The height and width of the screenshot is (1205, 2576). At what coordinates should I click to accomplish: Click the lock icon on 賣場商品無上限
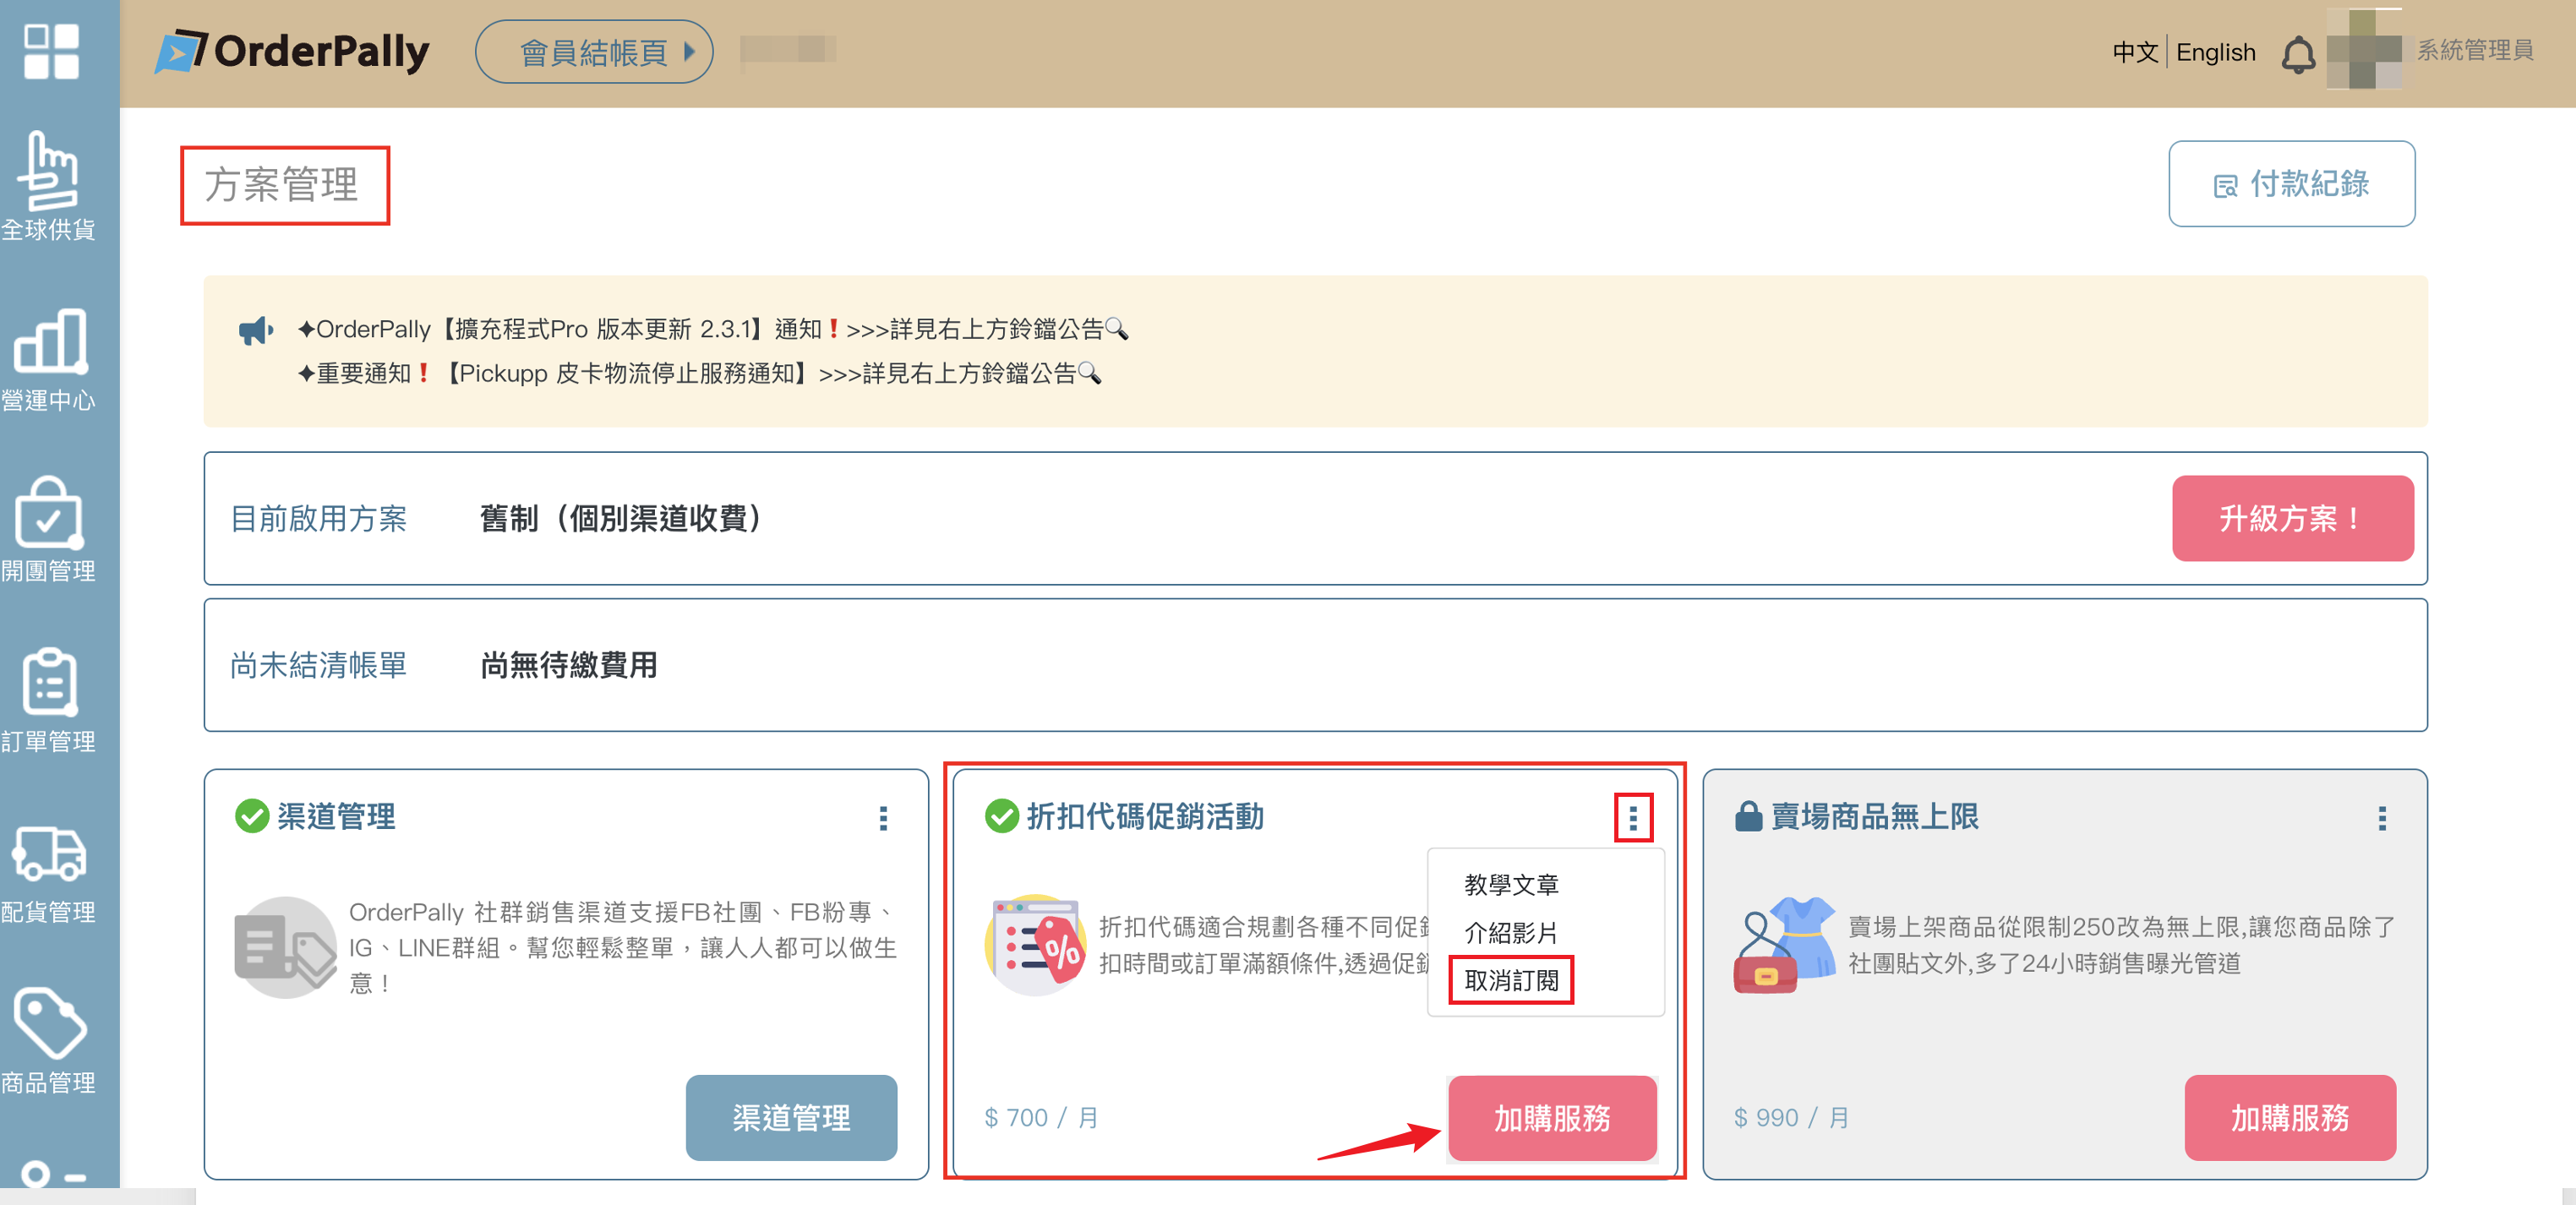coord(1748,816)
